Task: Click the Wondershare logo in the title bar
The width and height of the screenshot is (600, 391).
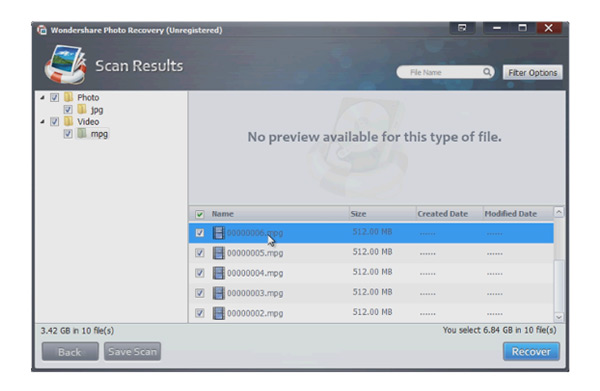Action: 42,30
